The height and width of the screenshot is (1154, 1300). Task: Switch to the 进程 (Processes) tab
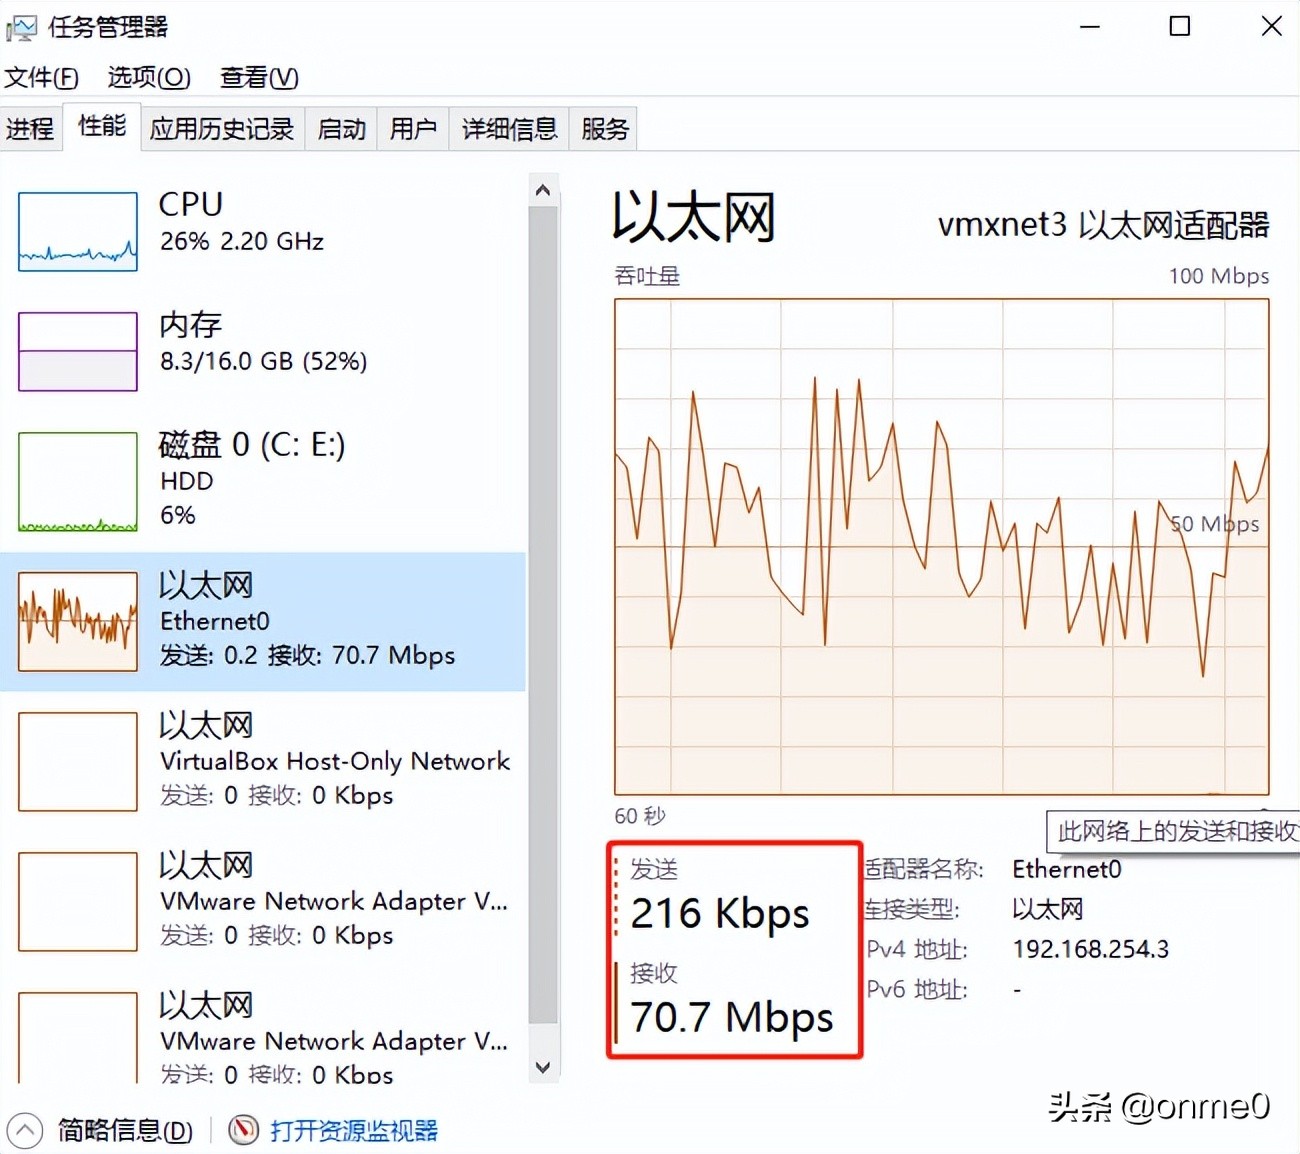click(31, 128)
